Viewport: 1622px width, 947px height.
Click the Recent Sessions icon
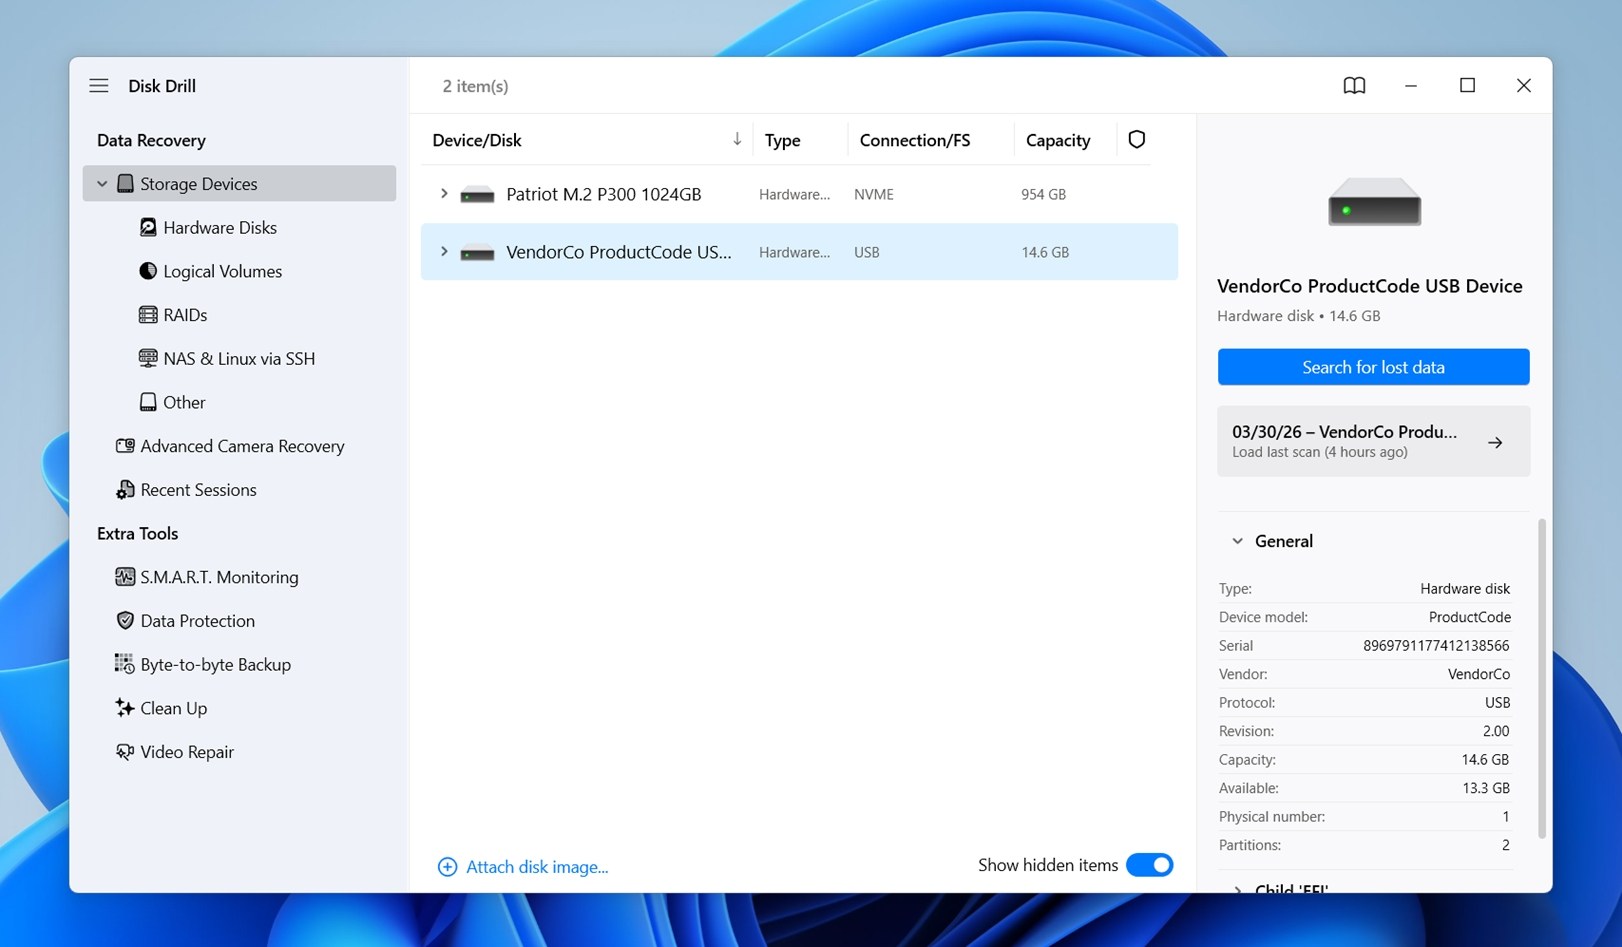click(x=125, y=490)
